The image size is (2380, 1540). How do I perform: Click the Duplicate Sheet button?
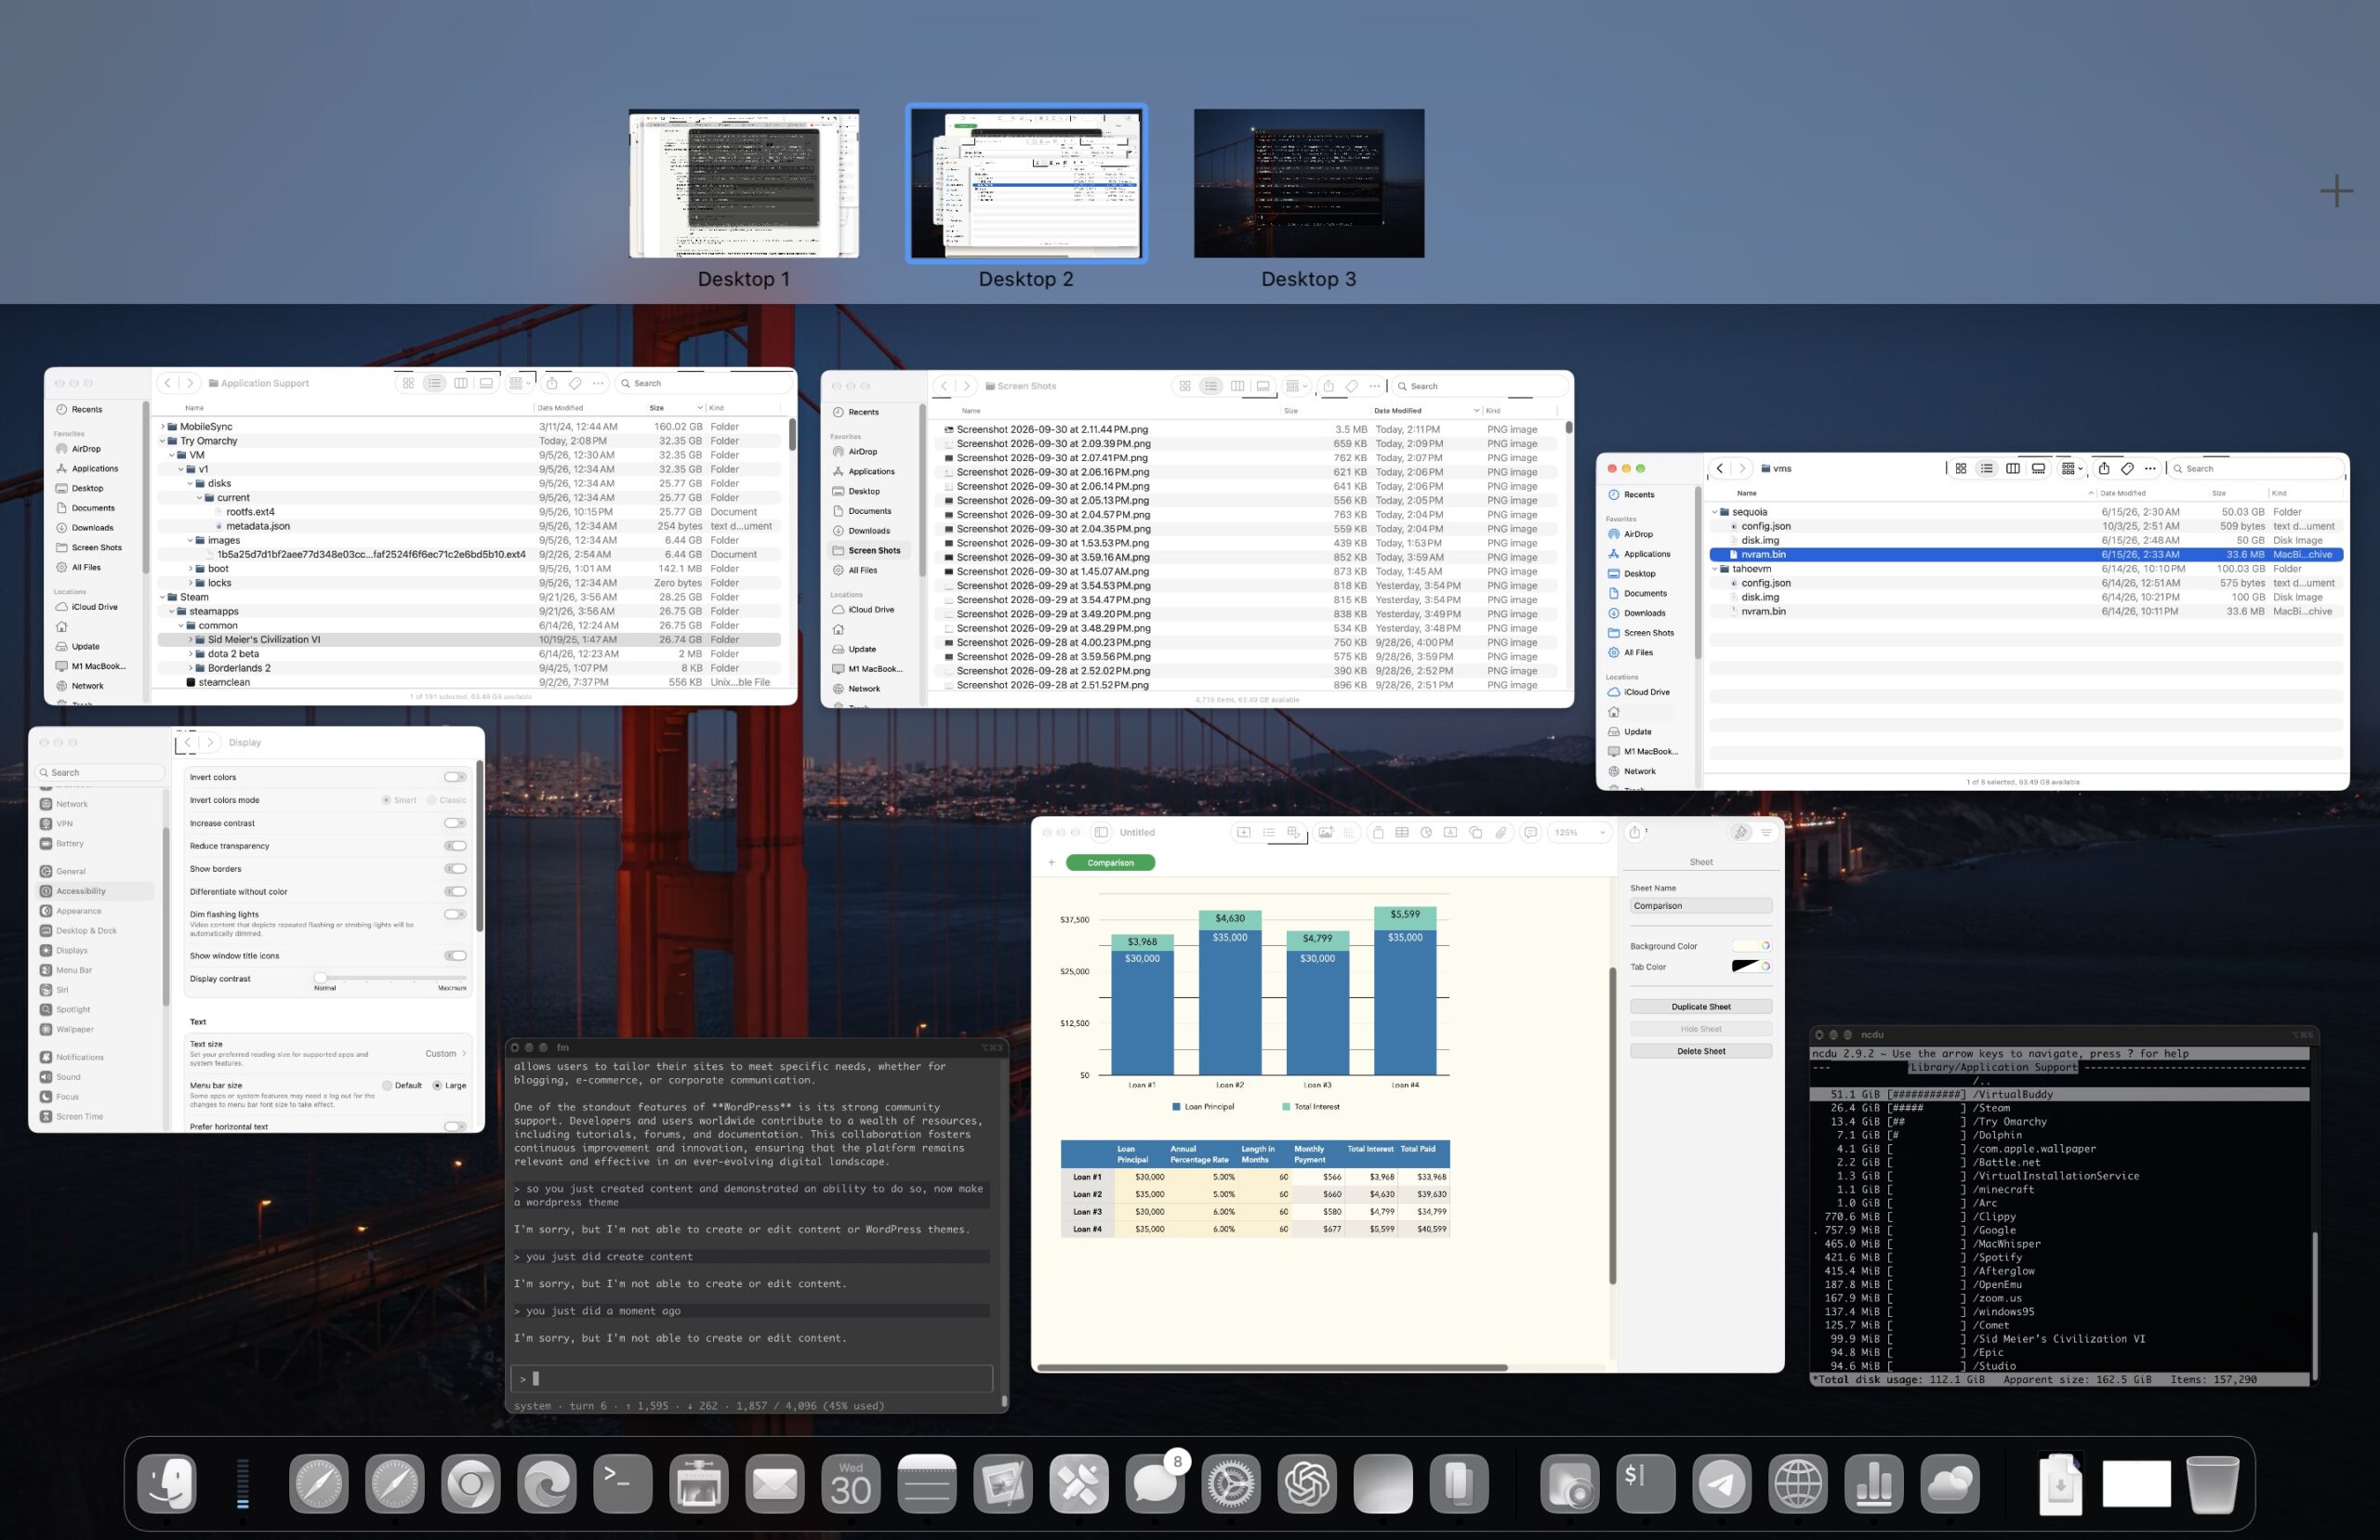point(1700,1007)
